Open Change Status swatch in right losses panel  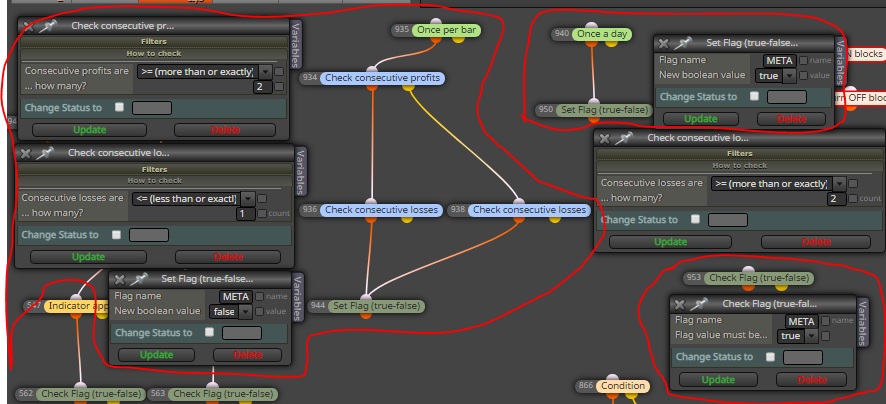tap(728, 220)
